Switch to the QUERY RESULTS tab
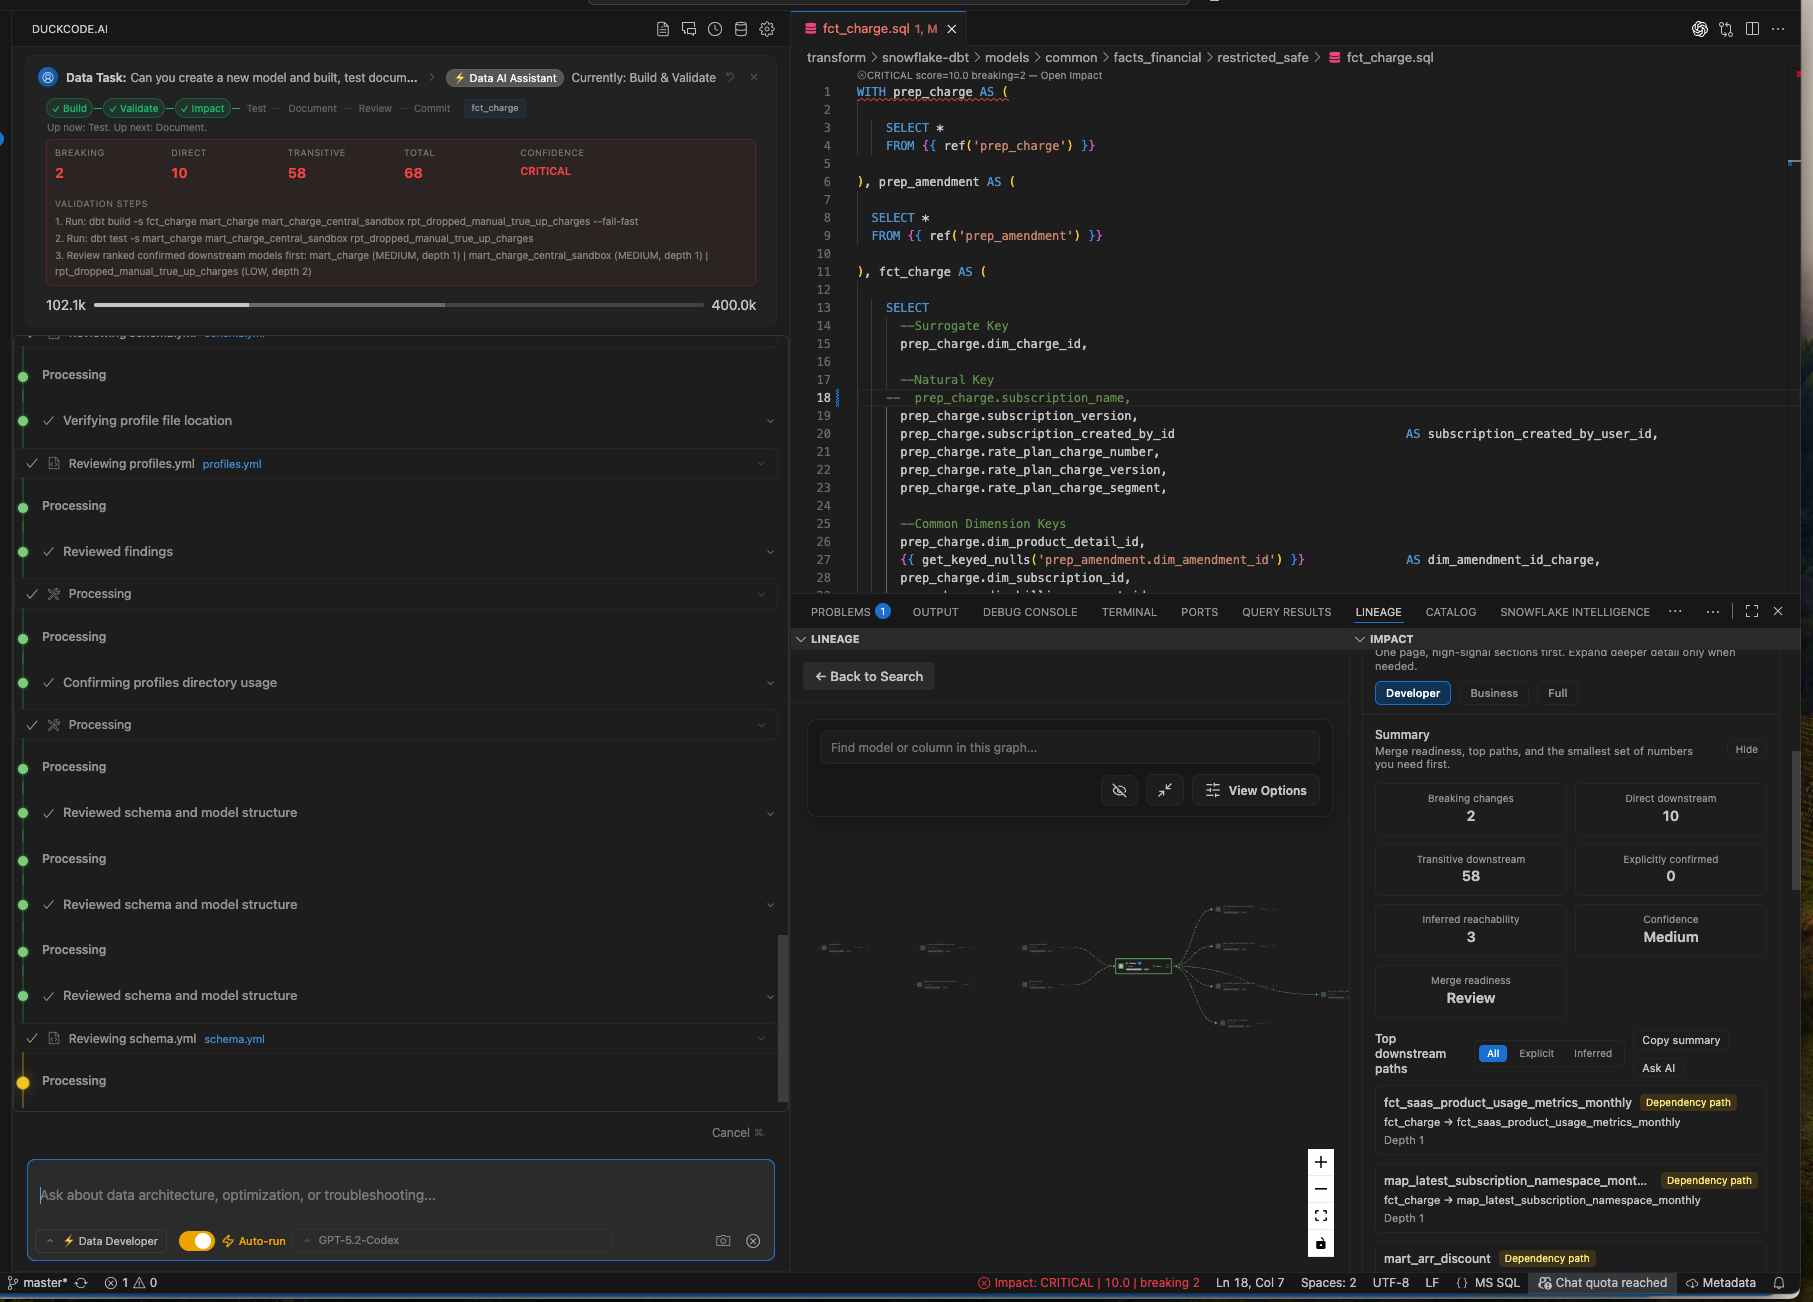 coord(1287,612)
